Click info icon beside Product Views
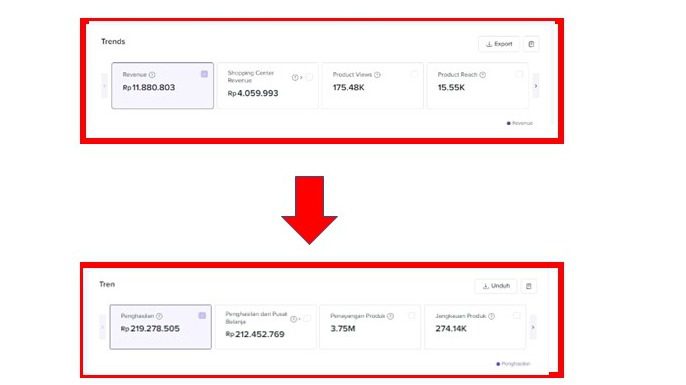Screen dimensions: 686x385 (x=377, y=75)
